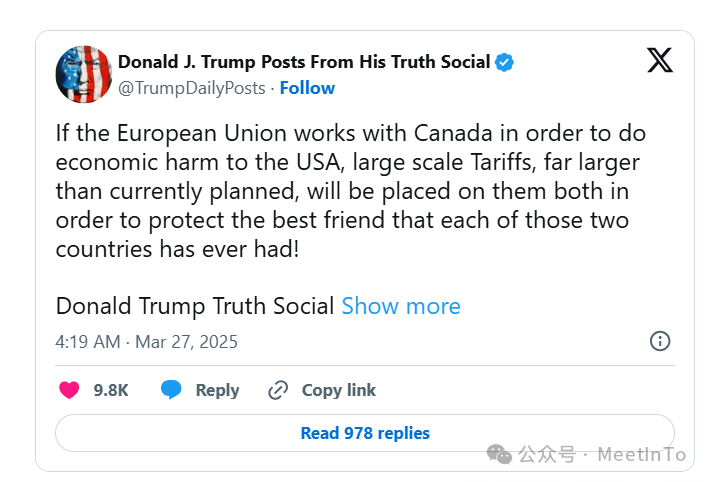Click the @TrumpDailyPosts handle
The width and height of the screenshot is (709, 482).
pyautogui.click(x=192, y=88)
